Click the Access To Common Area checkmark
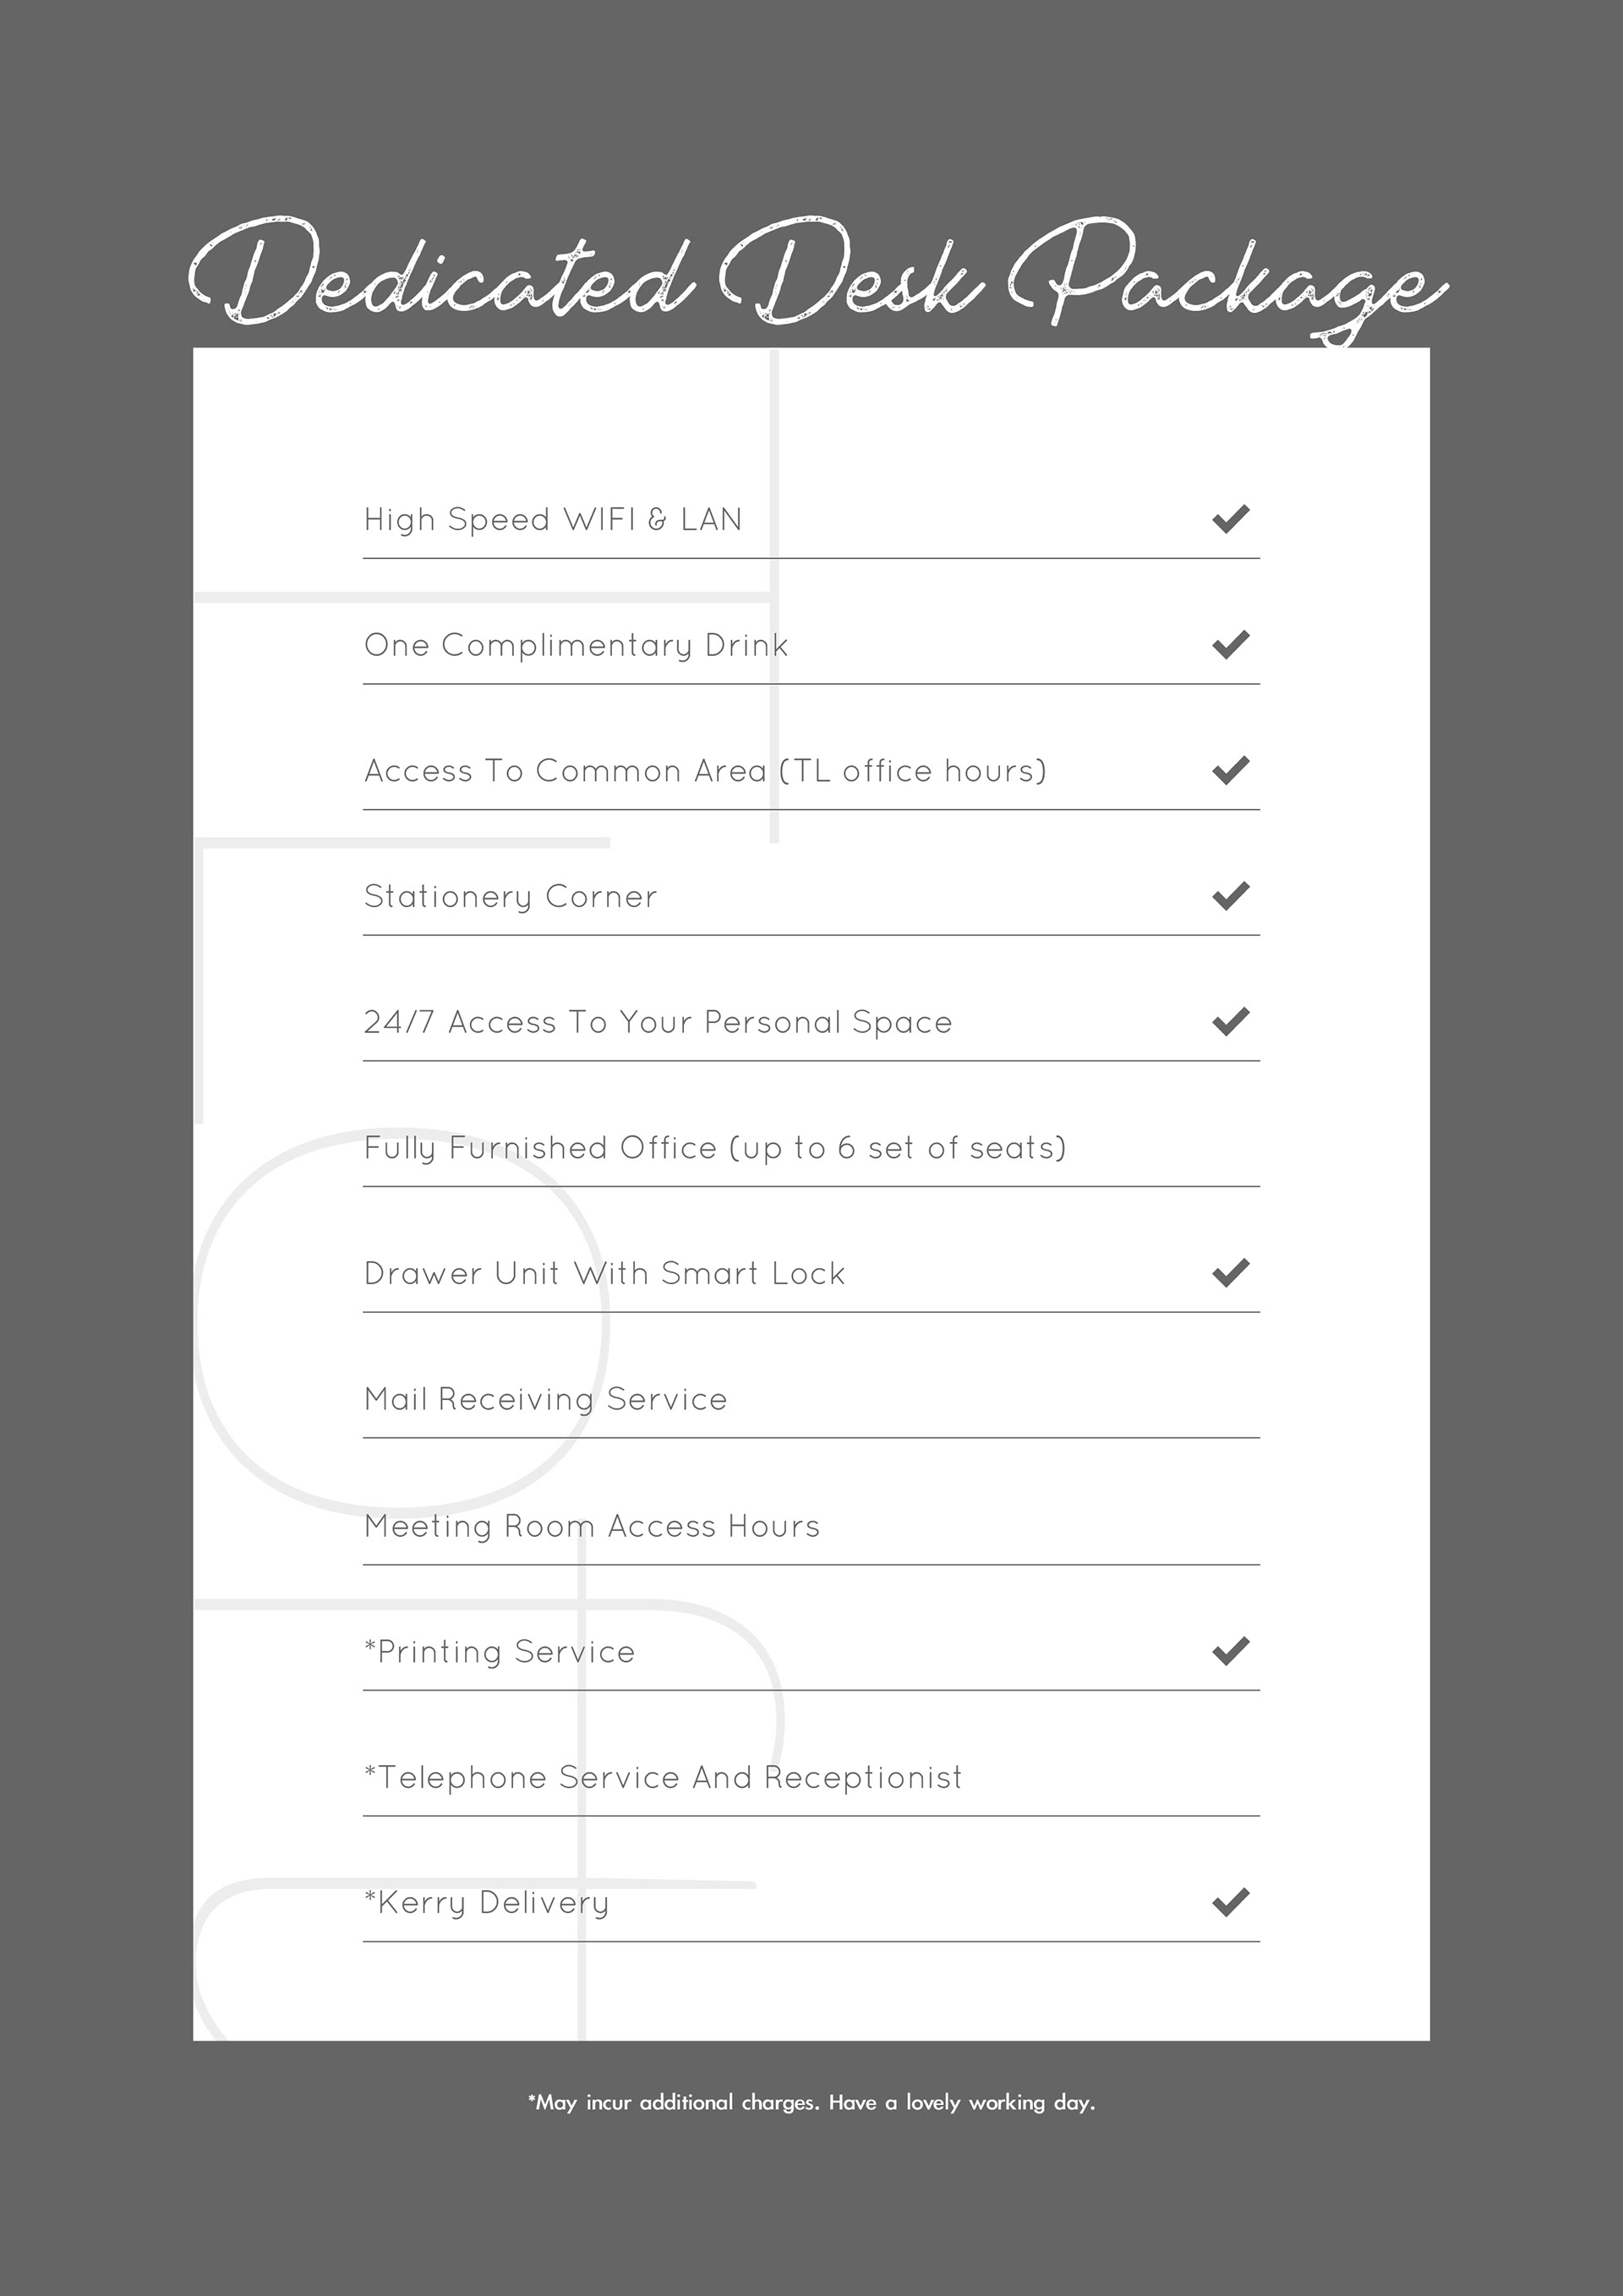Viewport: 1623px width, 2296px height. [1230, 770]
